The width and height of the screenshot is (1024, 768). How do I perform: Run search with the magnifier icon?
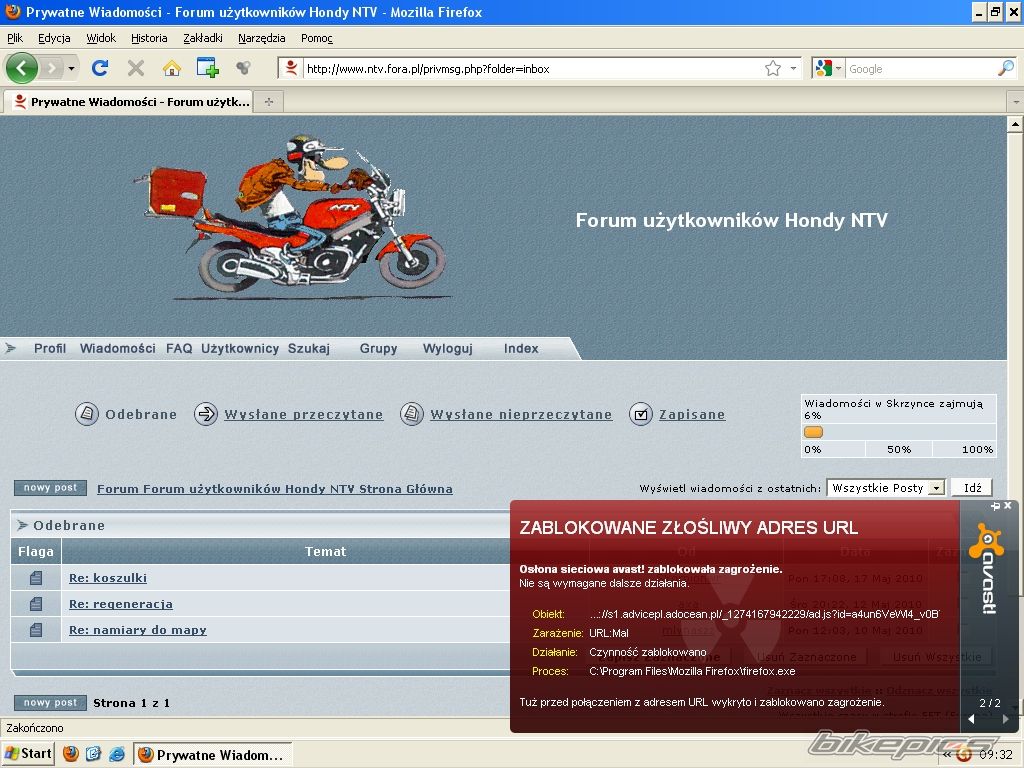[x=1006, y=67]
